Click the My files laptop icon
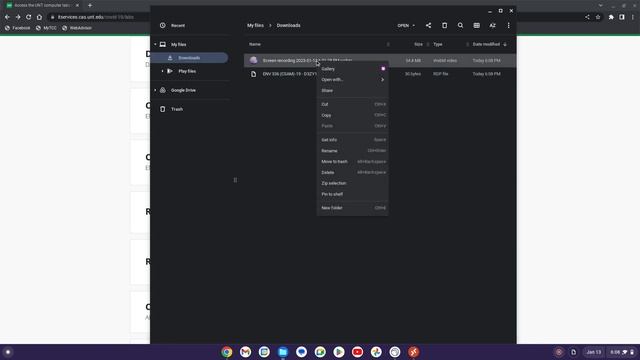The height and width of the screenshot is (360, 640). pos(162,44)
